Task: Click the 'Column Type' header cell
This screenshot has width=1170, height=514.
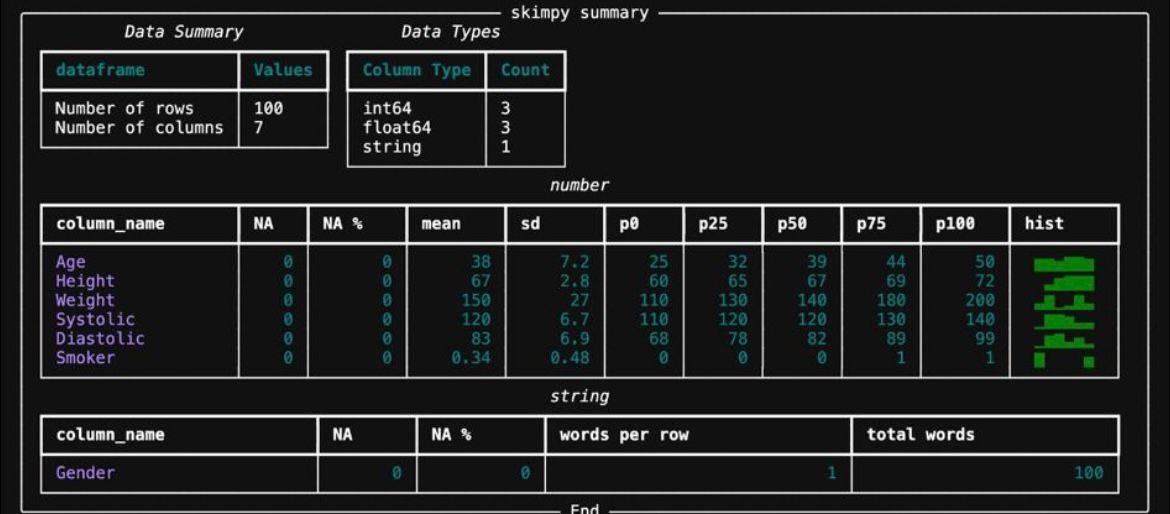Action: click(x=417, y=70)
